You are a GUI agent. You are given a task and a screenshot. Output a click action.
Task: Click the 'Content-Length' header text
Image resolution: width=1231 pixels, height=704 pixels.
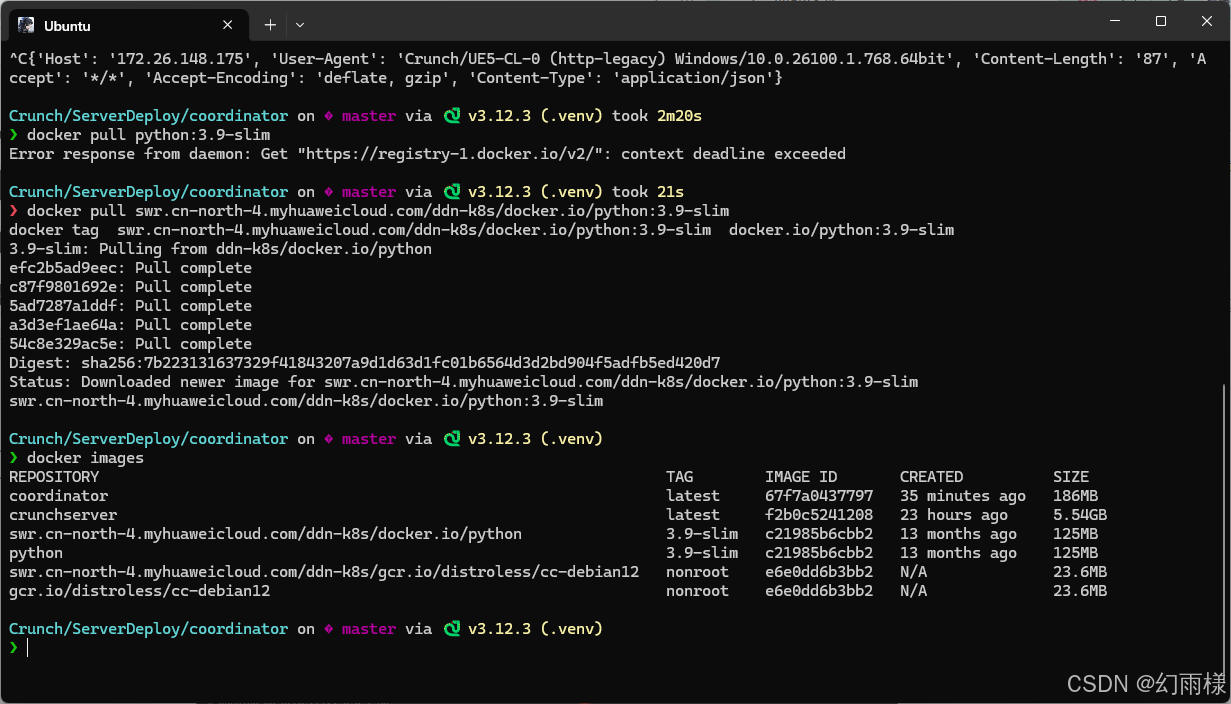pyautogui.click(x=1044, y=59)
